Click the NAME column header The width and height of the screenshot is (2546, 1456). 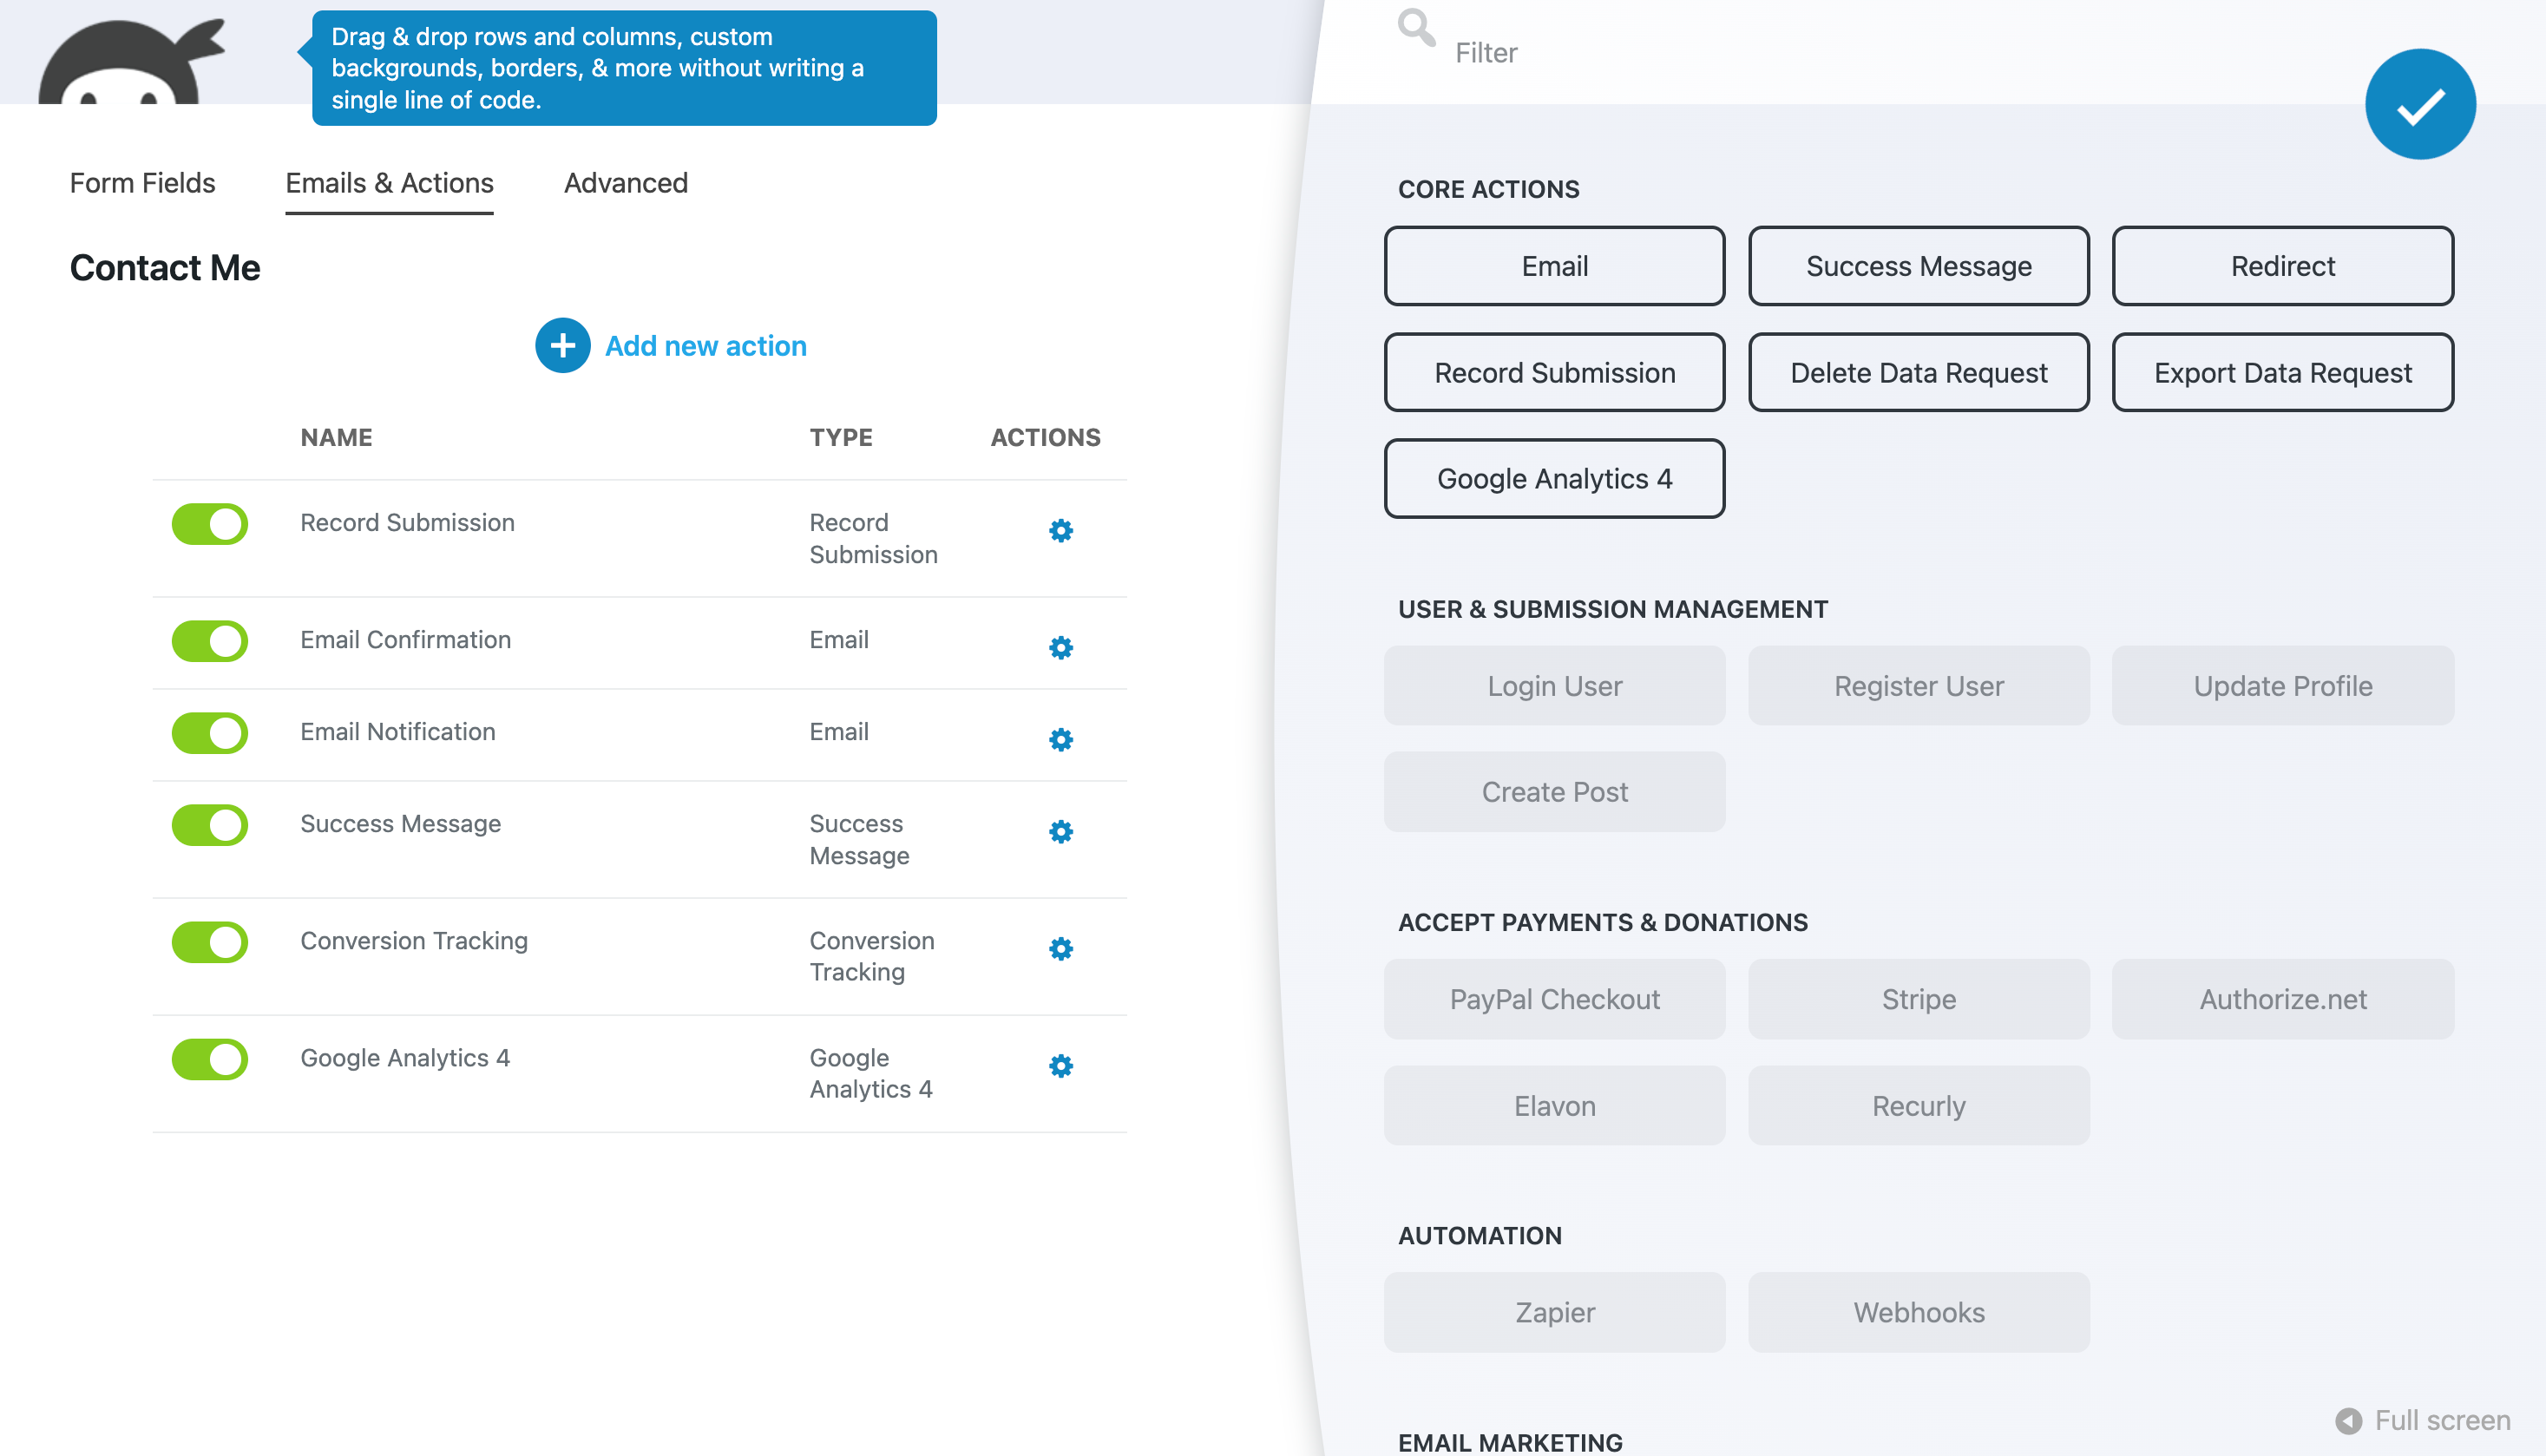point(336,437)
